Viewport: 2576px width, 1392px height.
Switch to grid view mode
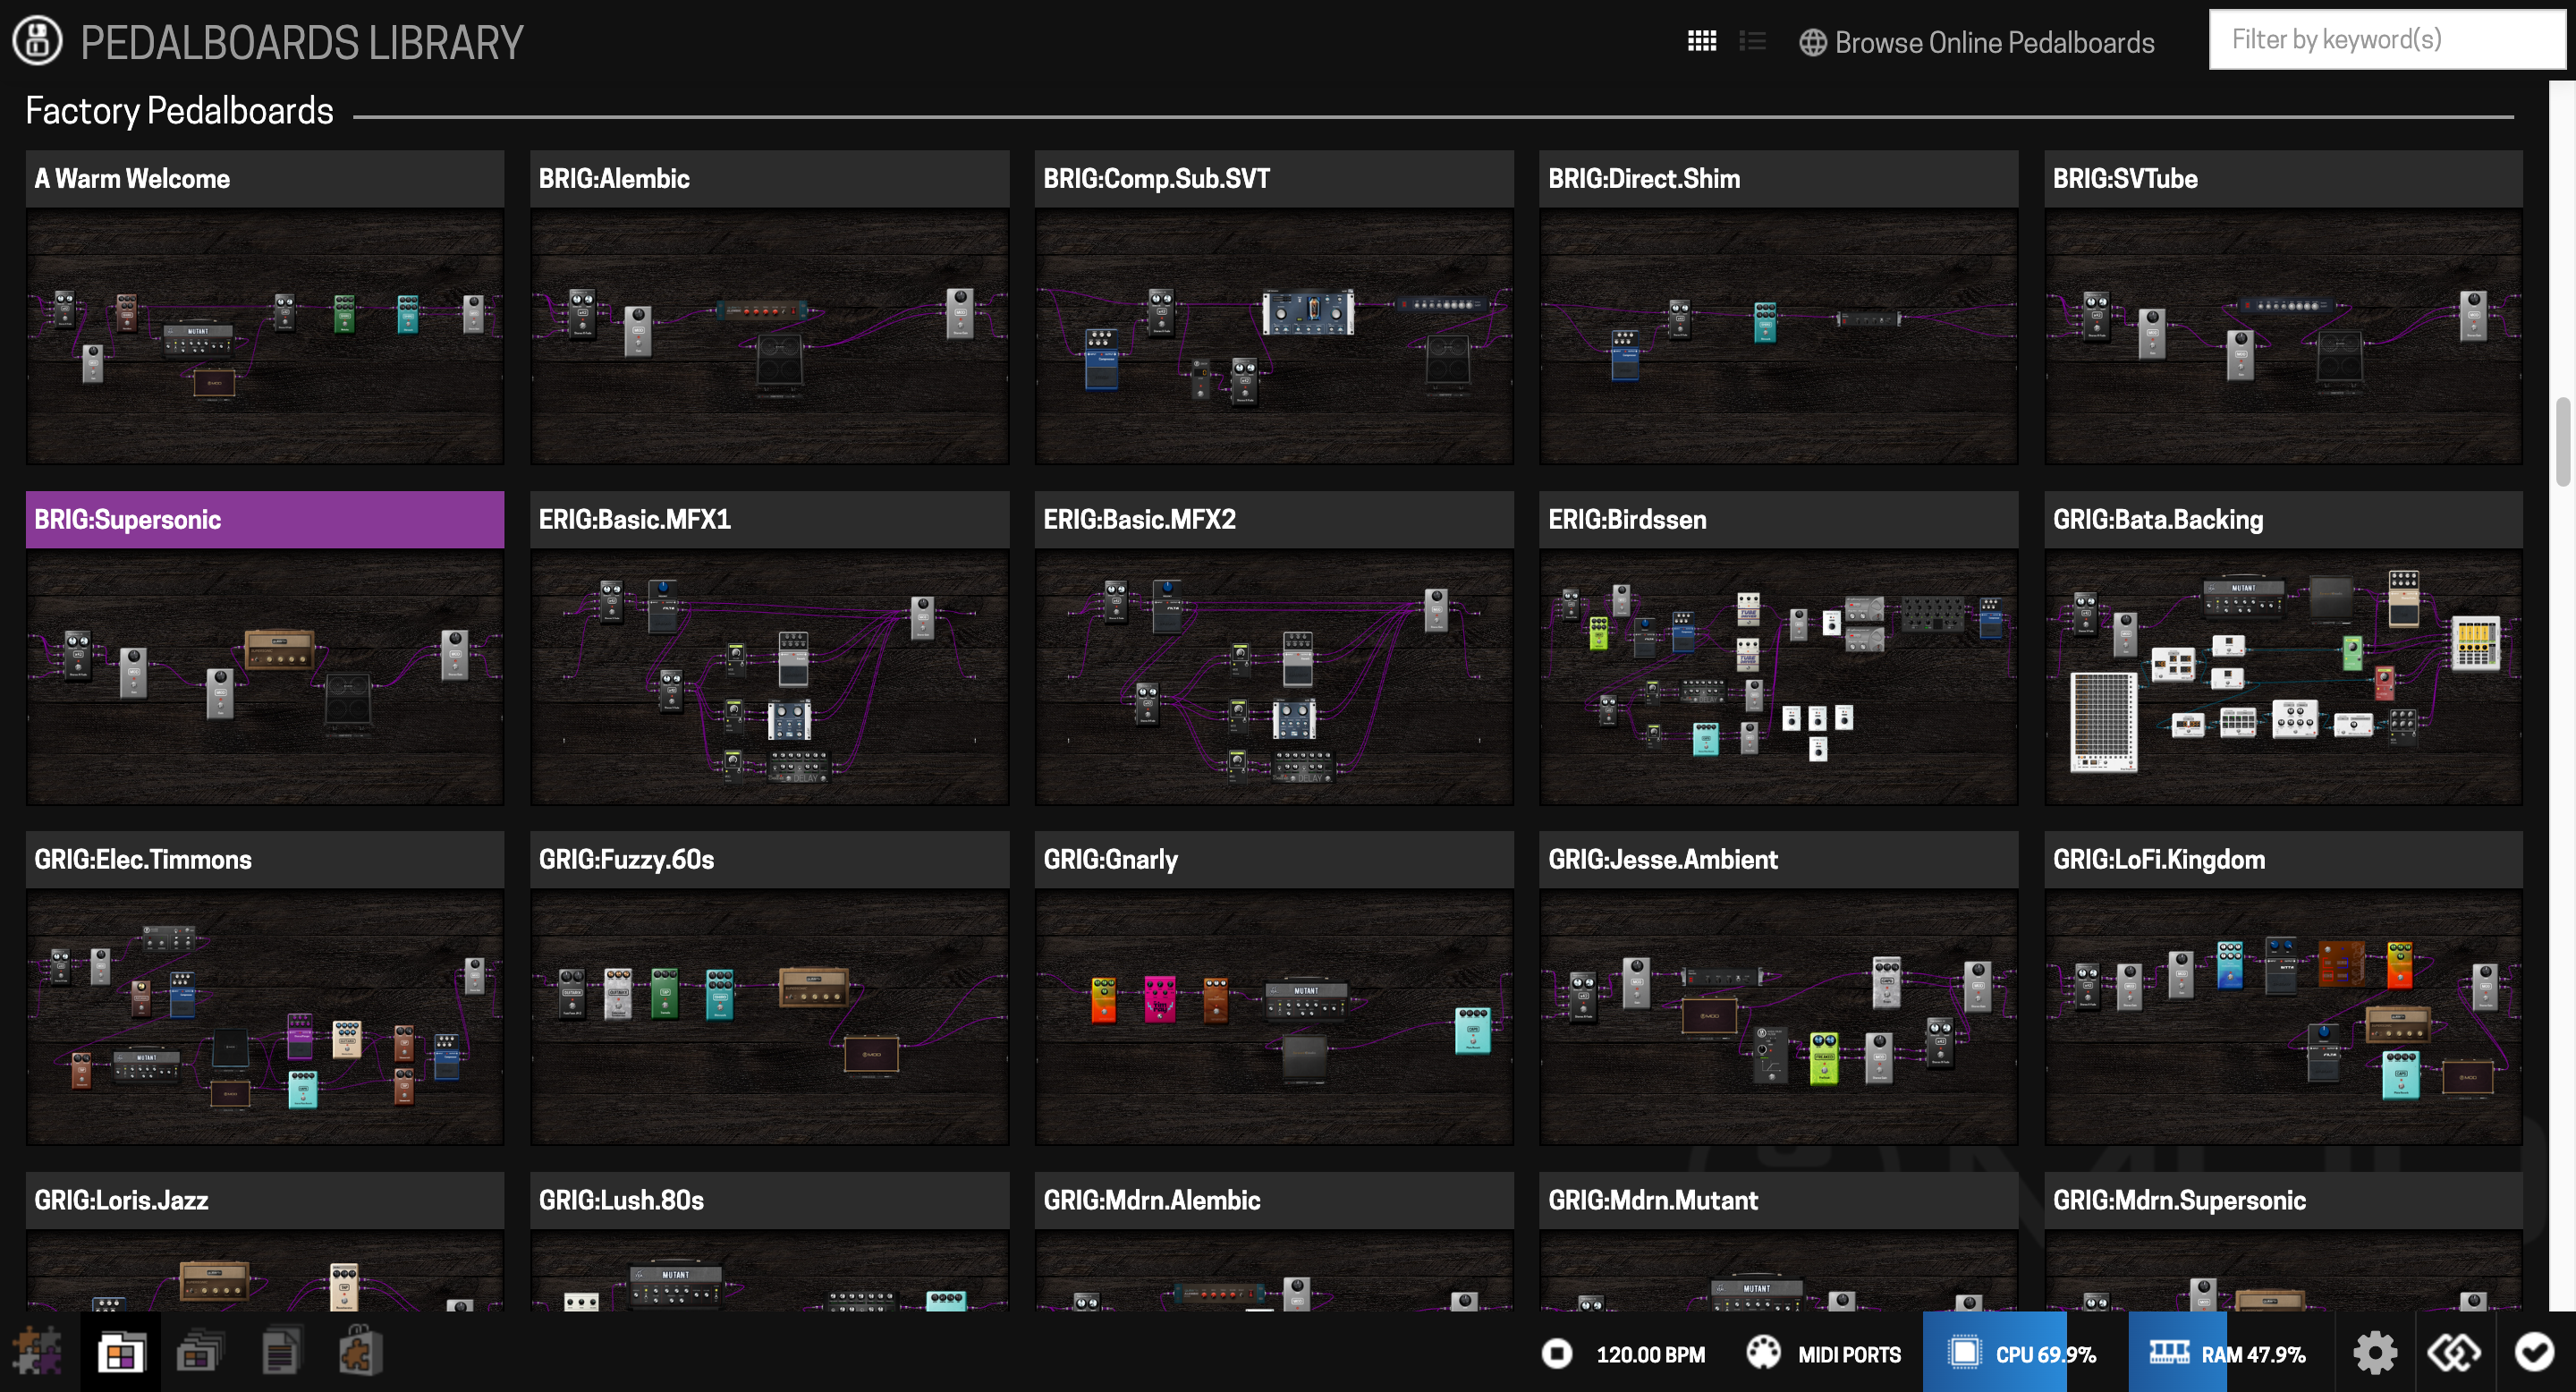click(x=1701, y=41)
